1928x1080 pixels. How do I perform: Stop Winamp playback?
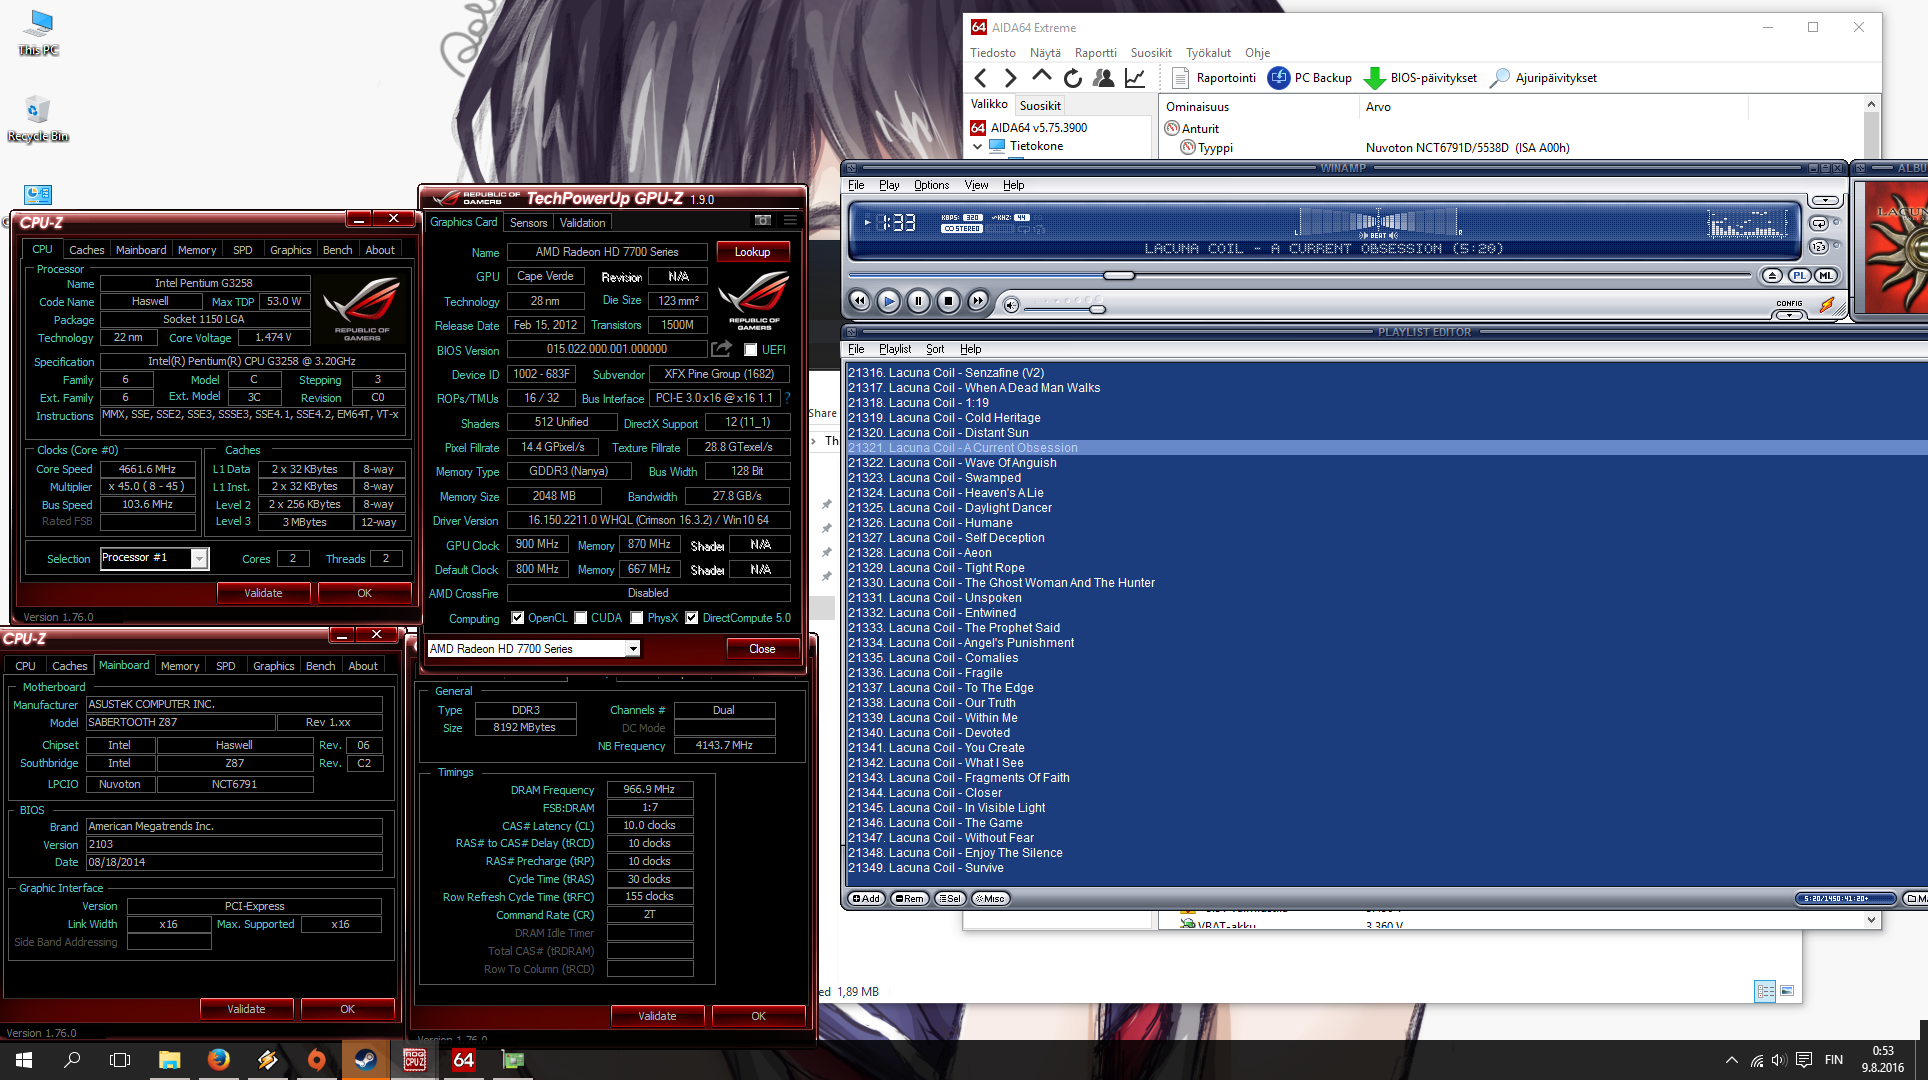point(948,301)
